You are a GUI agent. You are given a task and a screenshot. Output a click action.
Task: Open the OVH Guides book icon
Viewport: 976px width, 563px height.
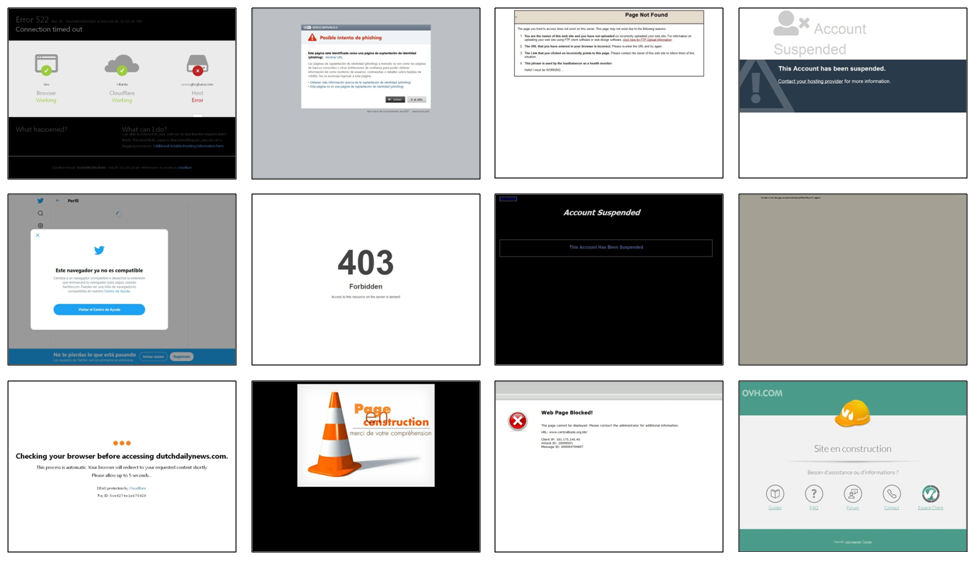point(775,494)
